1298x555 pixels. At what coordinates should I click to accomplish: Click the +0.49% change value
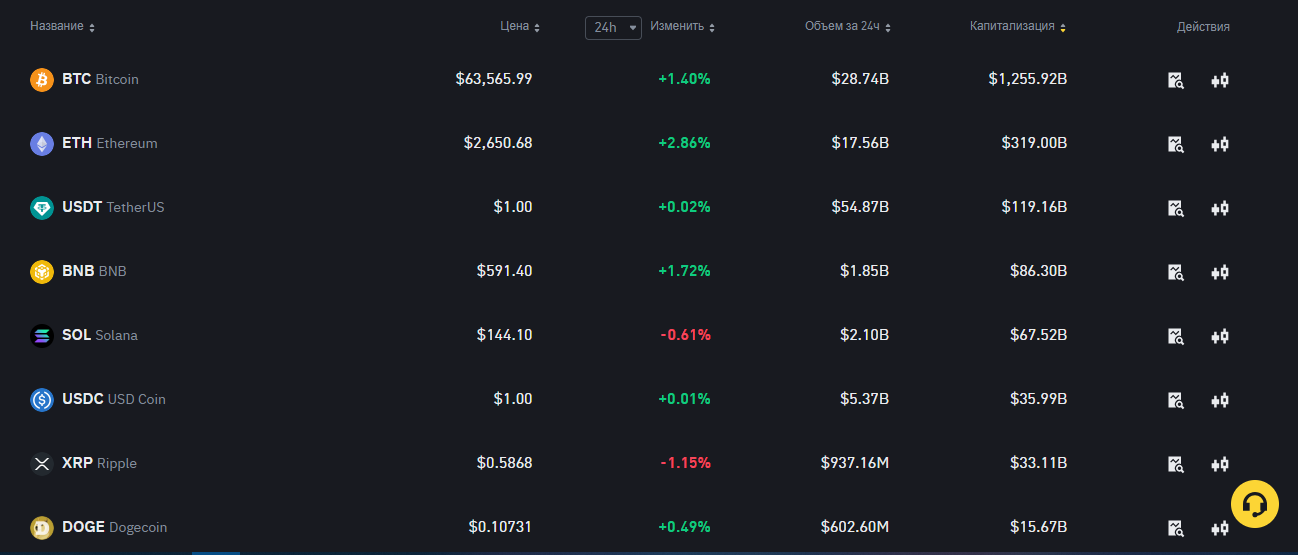point(684,527)
